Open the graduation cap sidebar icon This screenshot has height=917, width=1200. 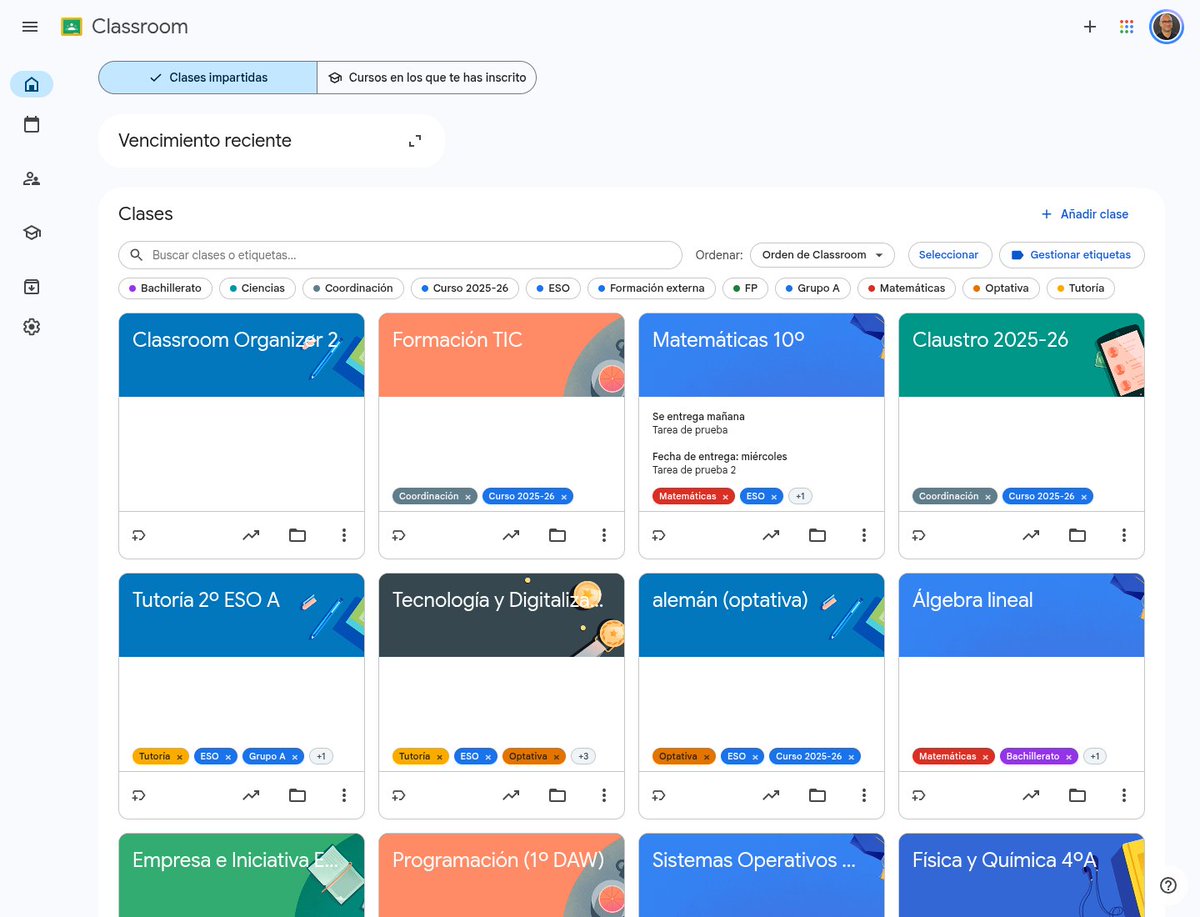coord(32,232)
